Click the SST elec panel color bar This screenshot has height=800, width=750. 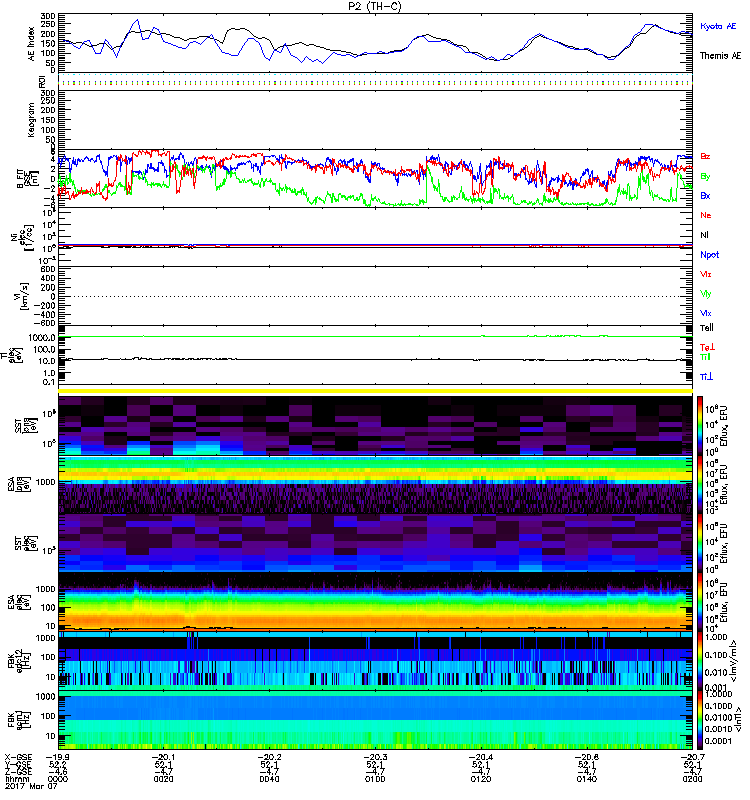[x=700, y=543]
